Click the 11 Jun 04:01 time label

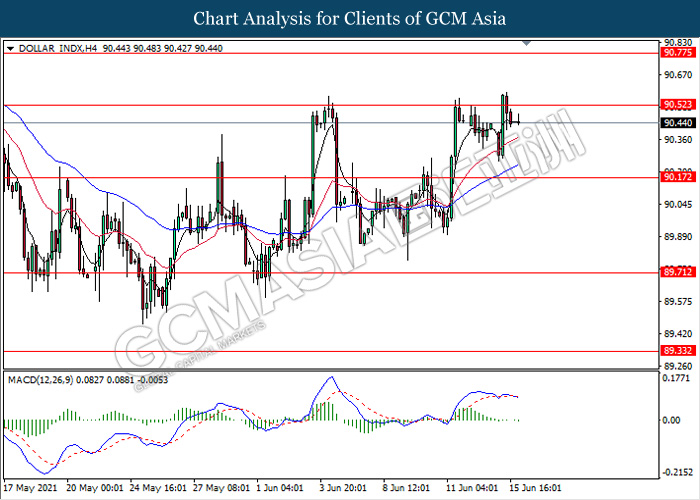pyautogui.click(x=473, y=488)
